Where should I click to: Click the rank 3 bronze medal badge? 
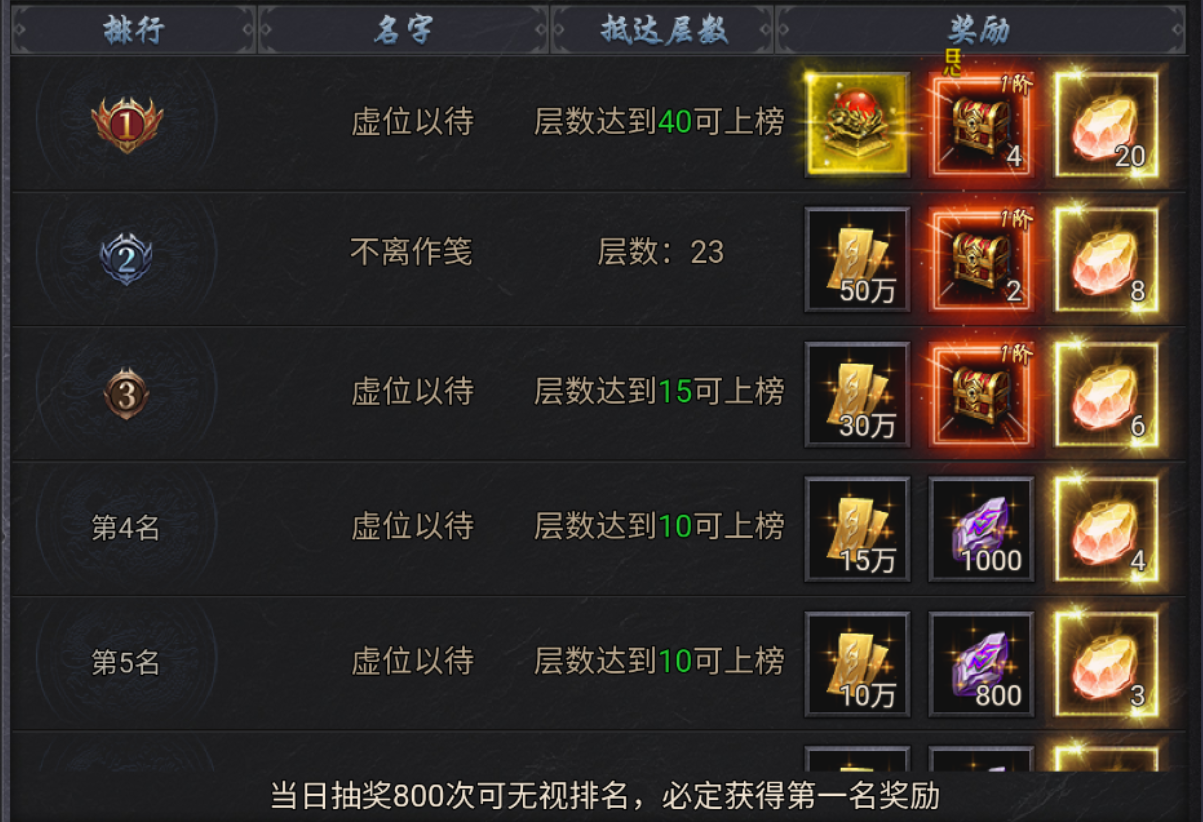click(126, 394)
